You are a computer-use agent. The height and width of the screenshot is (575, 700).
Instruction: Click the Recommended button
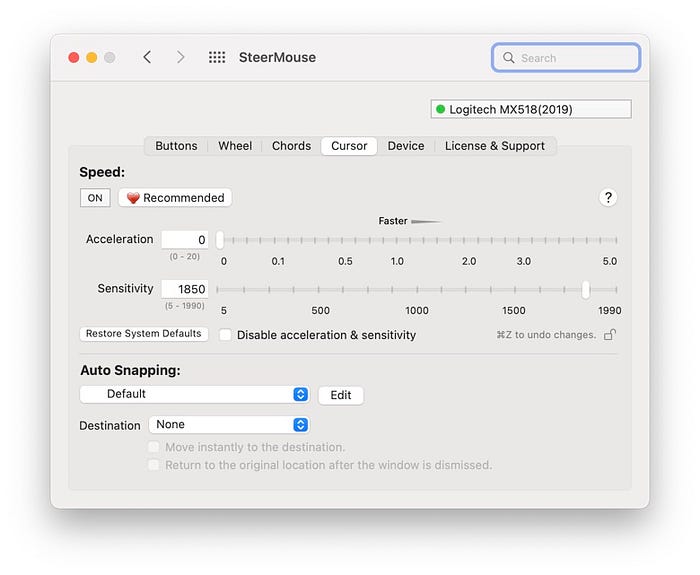click(x=175, y=198)
